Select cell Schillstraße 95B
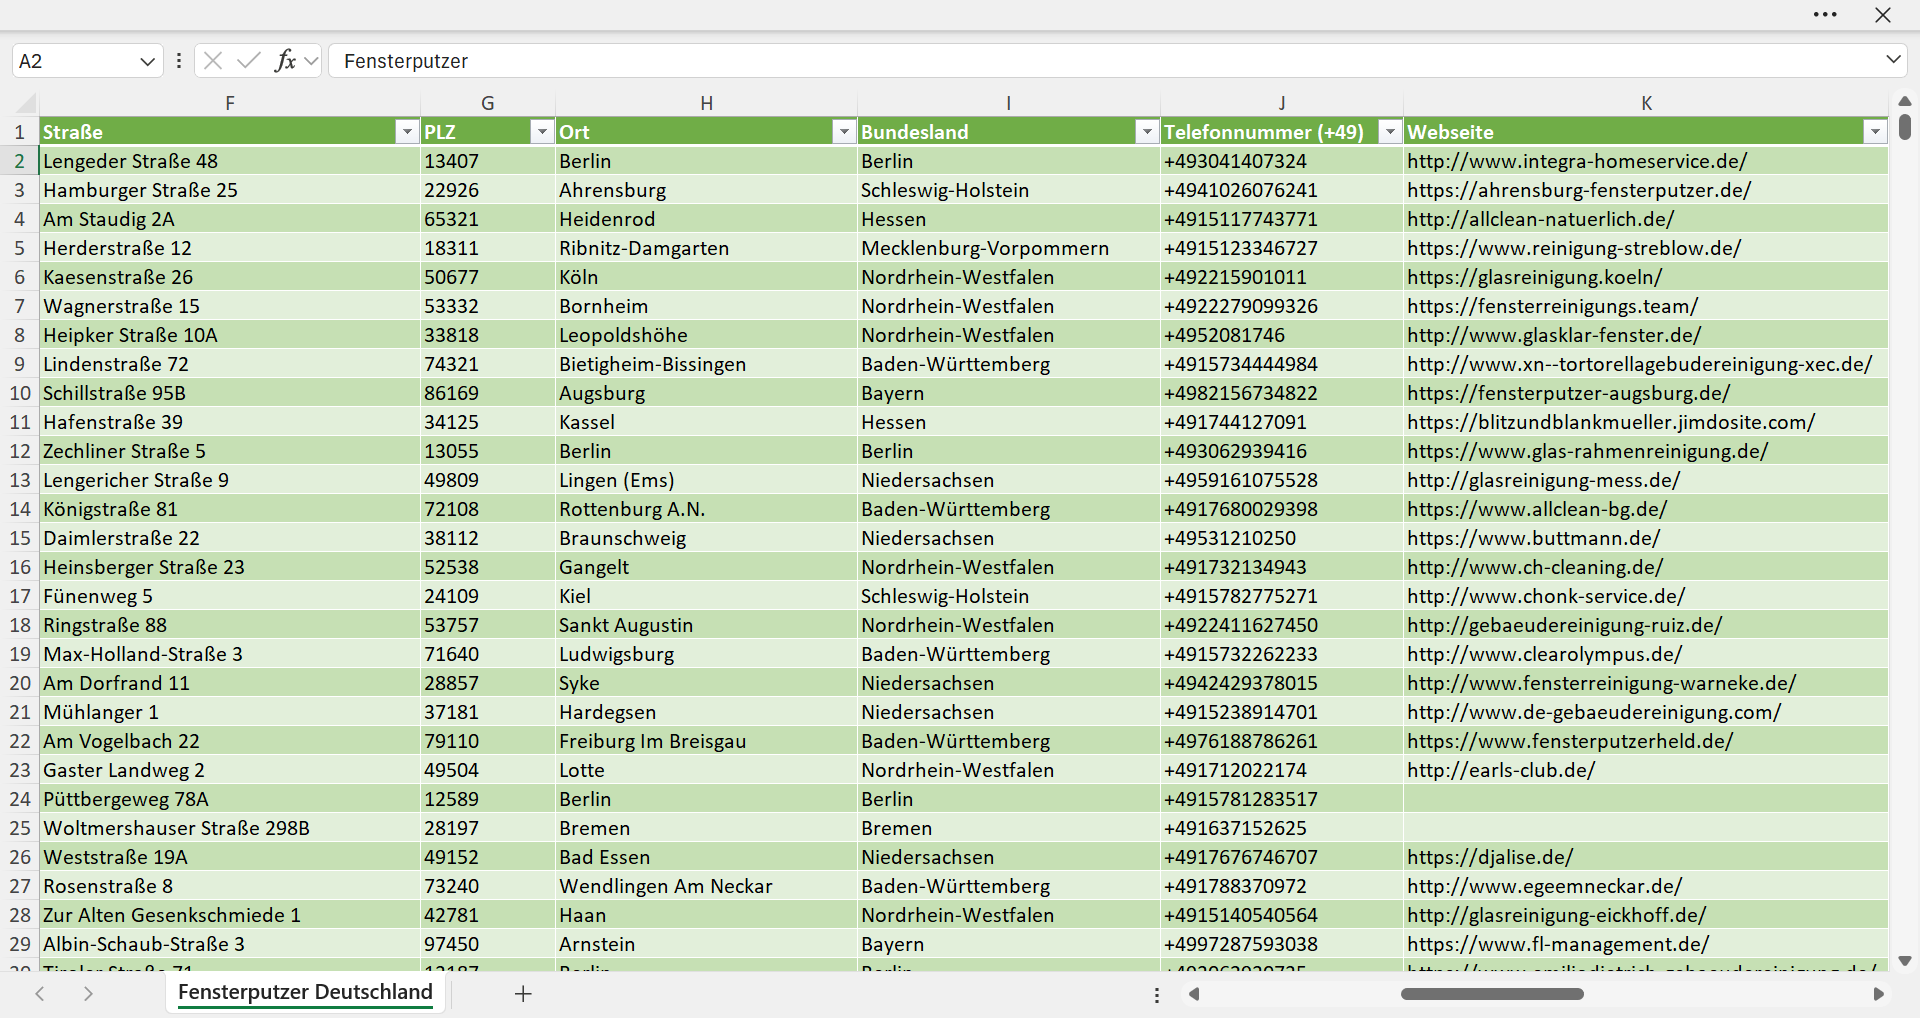This screenshot has height=1018, width=1920. click(x=230, y=393)
